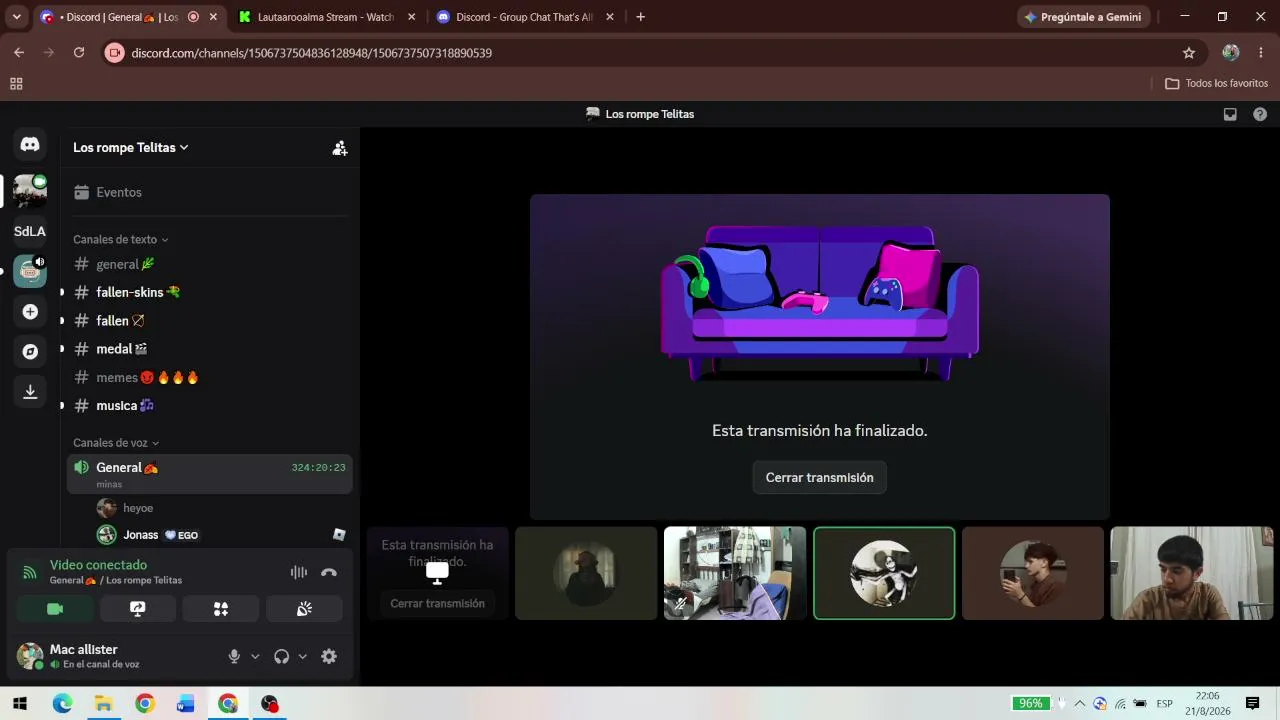Open the musica text channel
The height and width of the screenshot is (720, 1280).
click(x=210, y=406)
